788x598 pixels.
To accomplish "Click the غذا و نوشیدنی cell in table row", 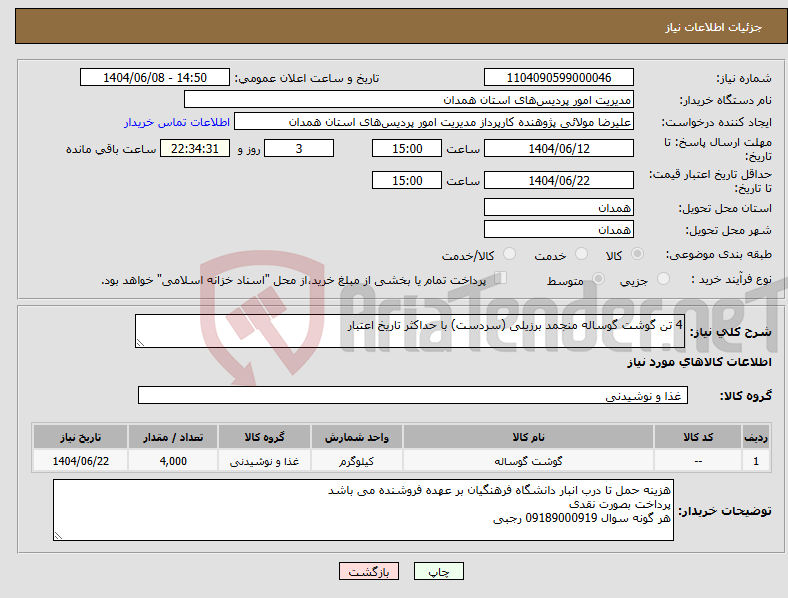I will pos(264,461).
